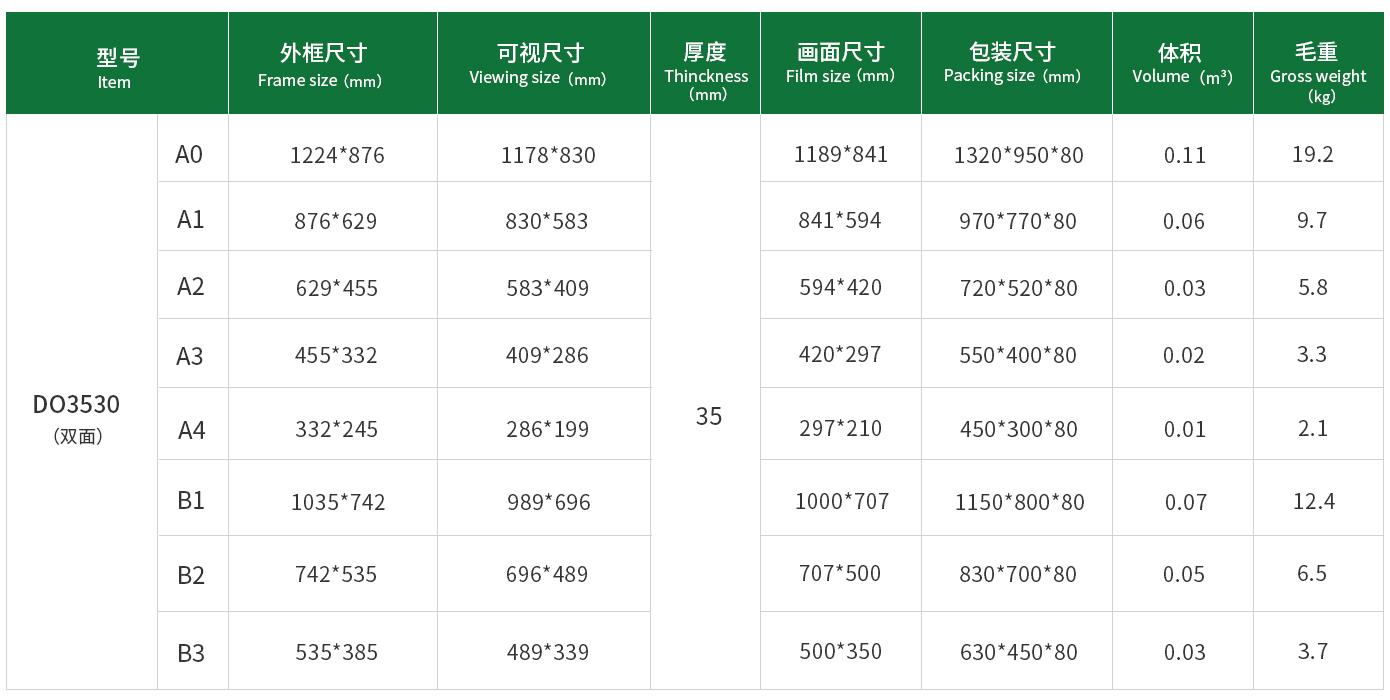Image resolution: width=1390 pixels, height=700 pixels.
Task: Click the viewing size 286*199 cell
Action: (547, 429)
